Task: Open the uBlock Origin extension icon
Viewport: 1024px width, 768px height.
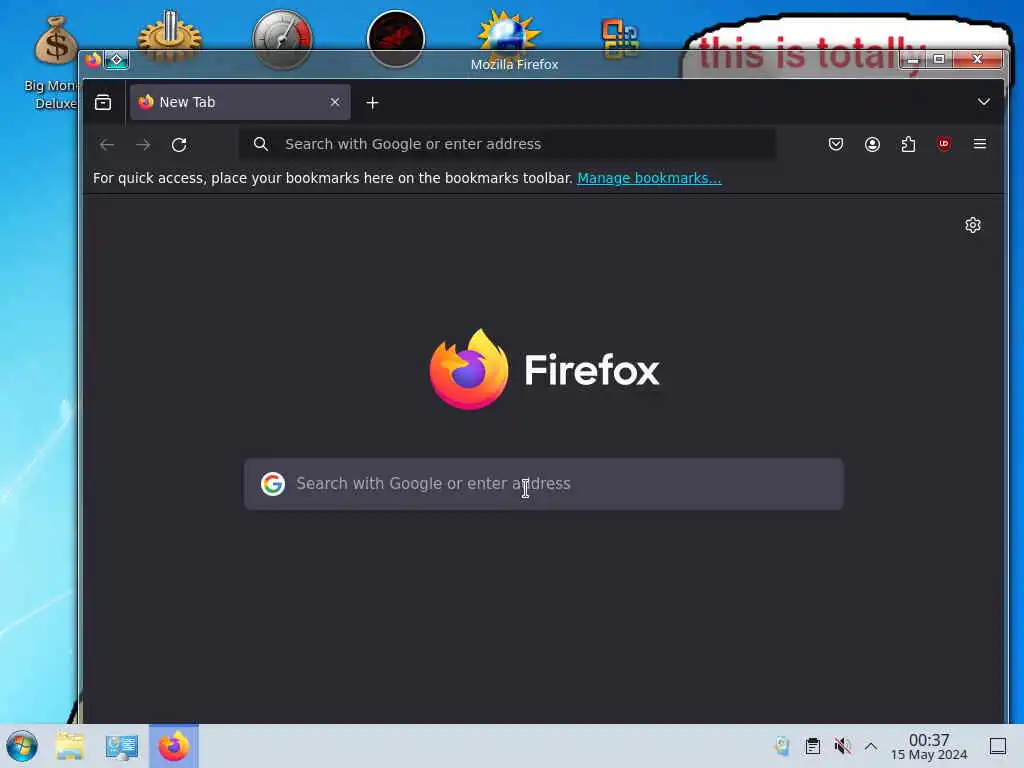Action: pos(944,144)
